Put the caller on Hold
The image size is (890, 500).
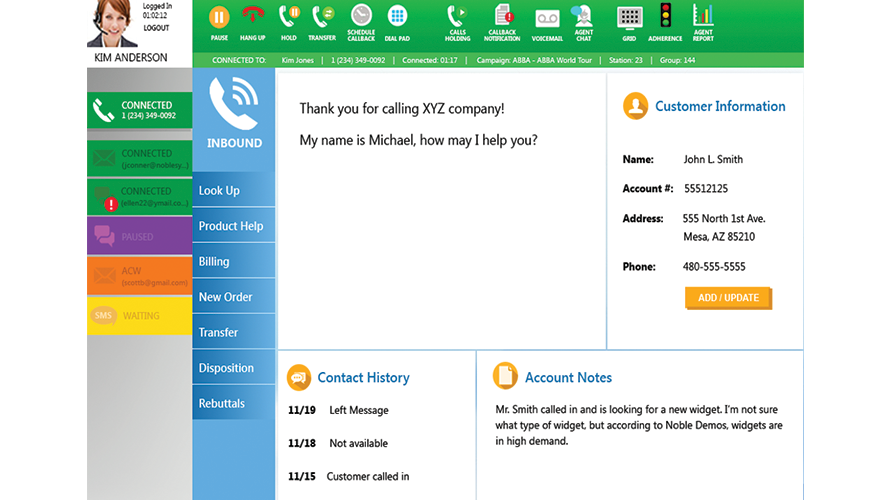(x=288, y=18)
